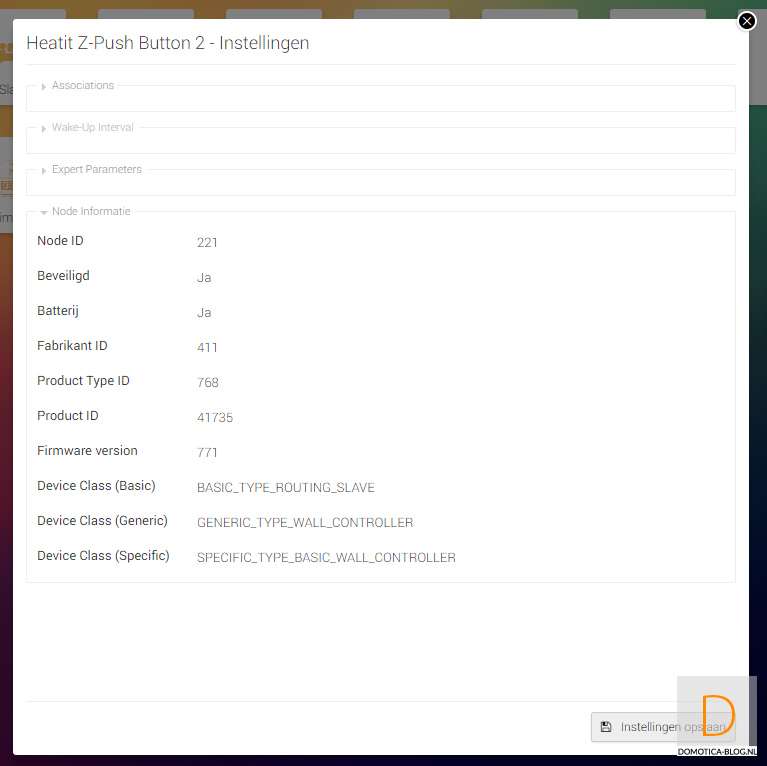
Task: Click the Device Class (Basic) label
Action: pyautogui.click(x=96, y=486)
